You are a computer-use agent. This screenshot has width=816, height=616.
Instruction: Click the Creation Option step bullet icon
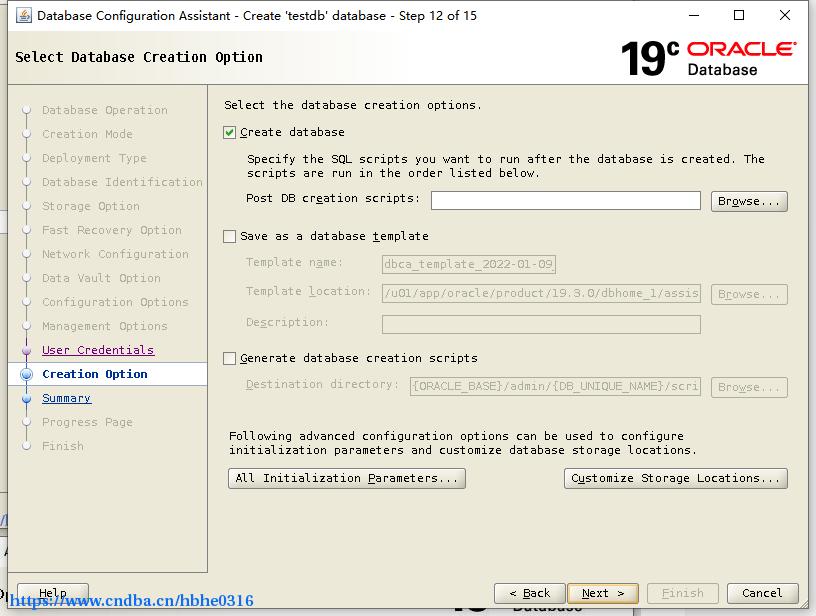[27, 374]
